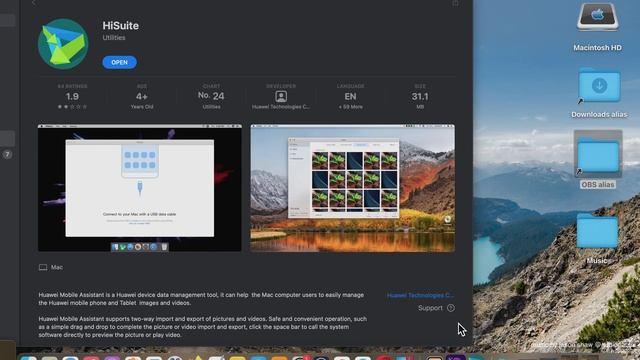Click the + 59 More languages text

point(350,107)
